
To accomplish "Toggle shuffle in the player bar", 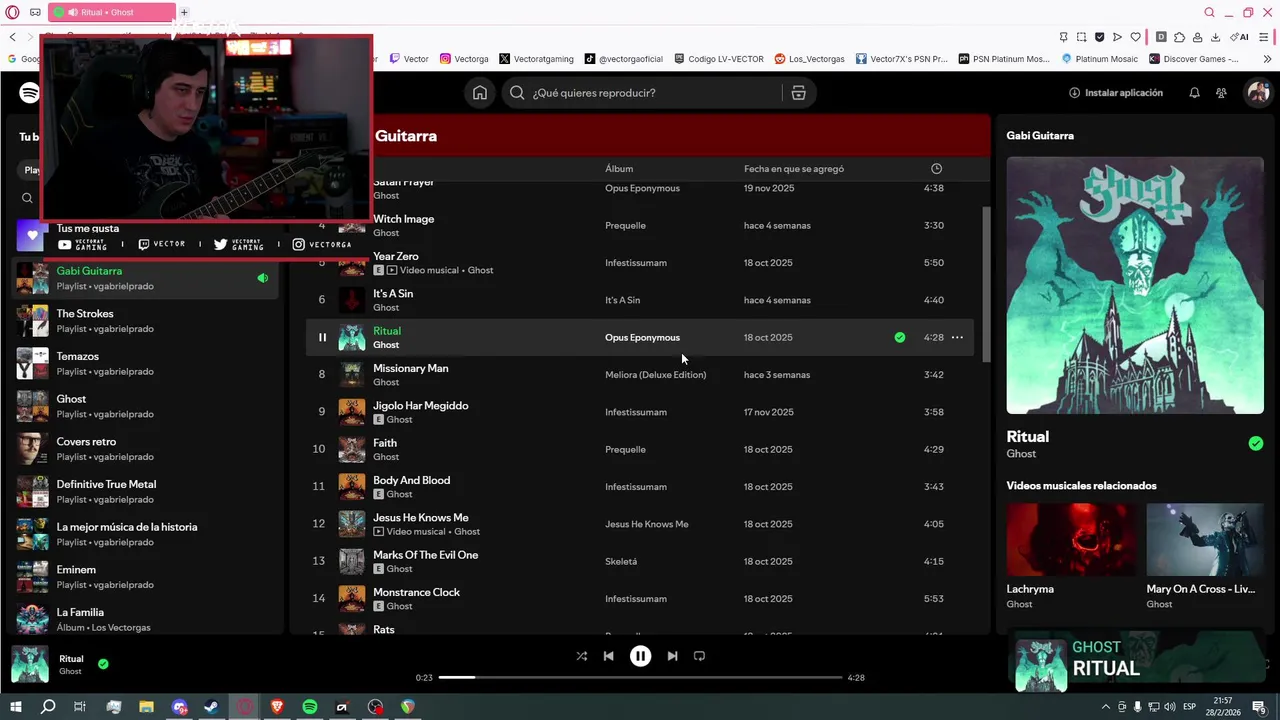I will pos(582,656).
